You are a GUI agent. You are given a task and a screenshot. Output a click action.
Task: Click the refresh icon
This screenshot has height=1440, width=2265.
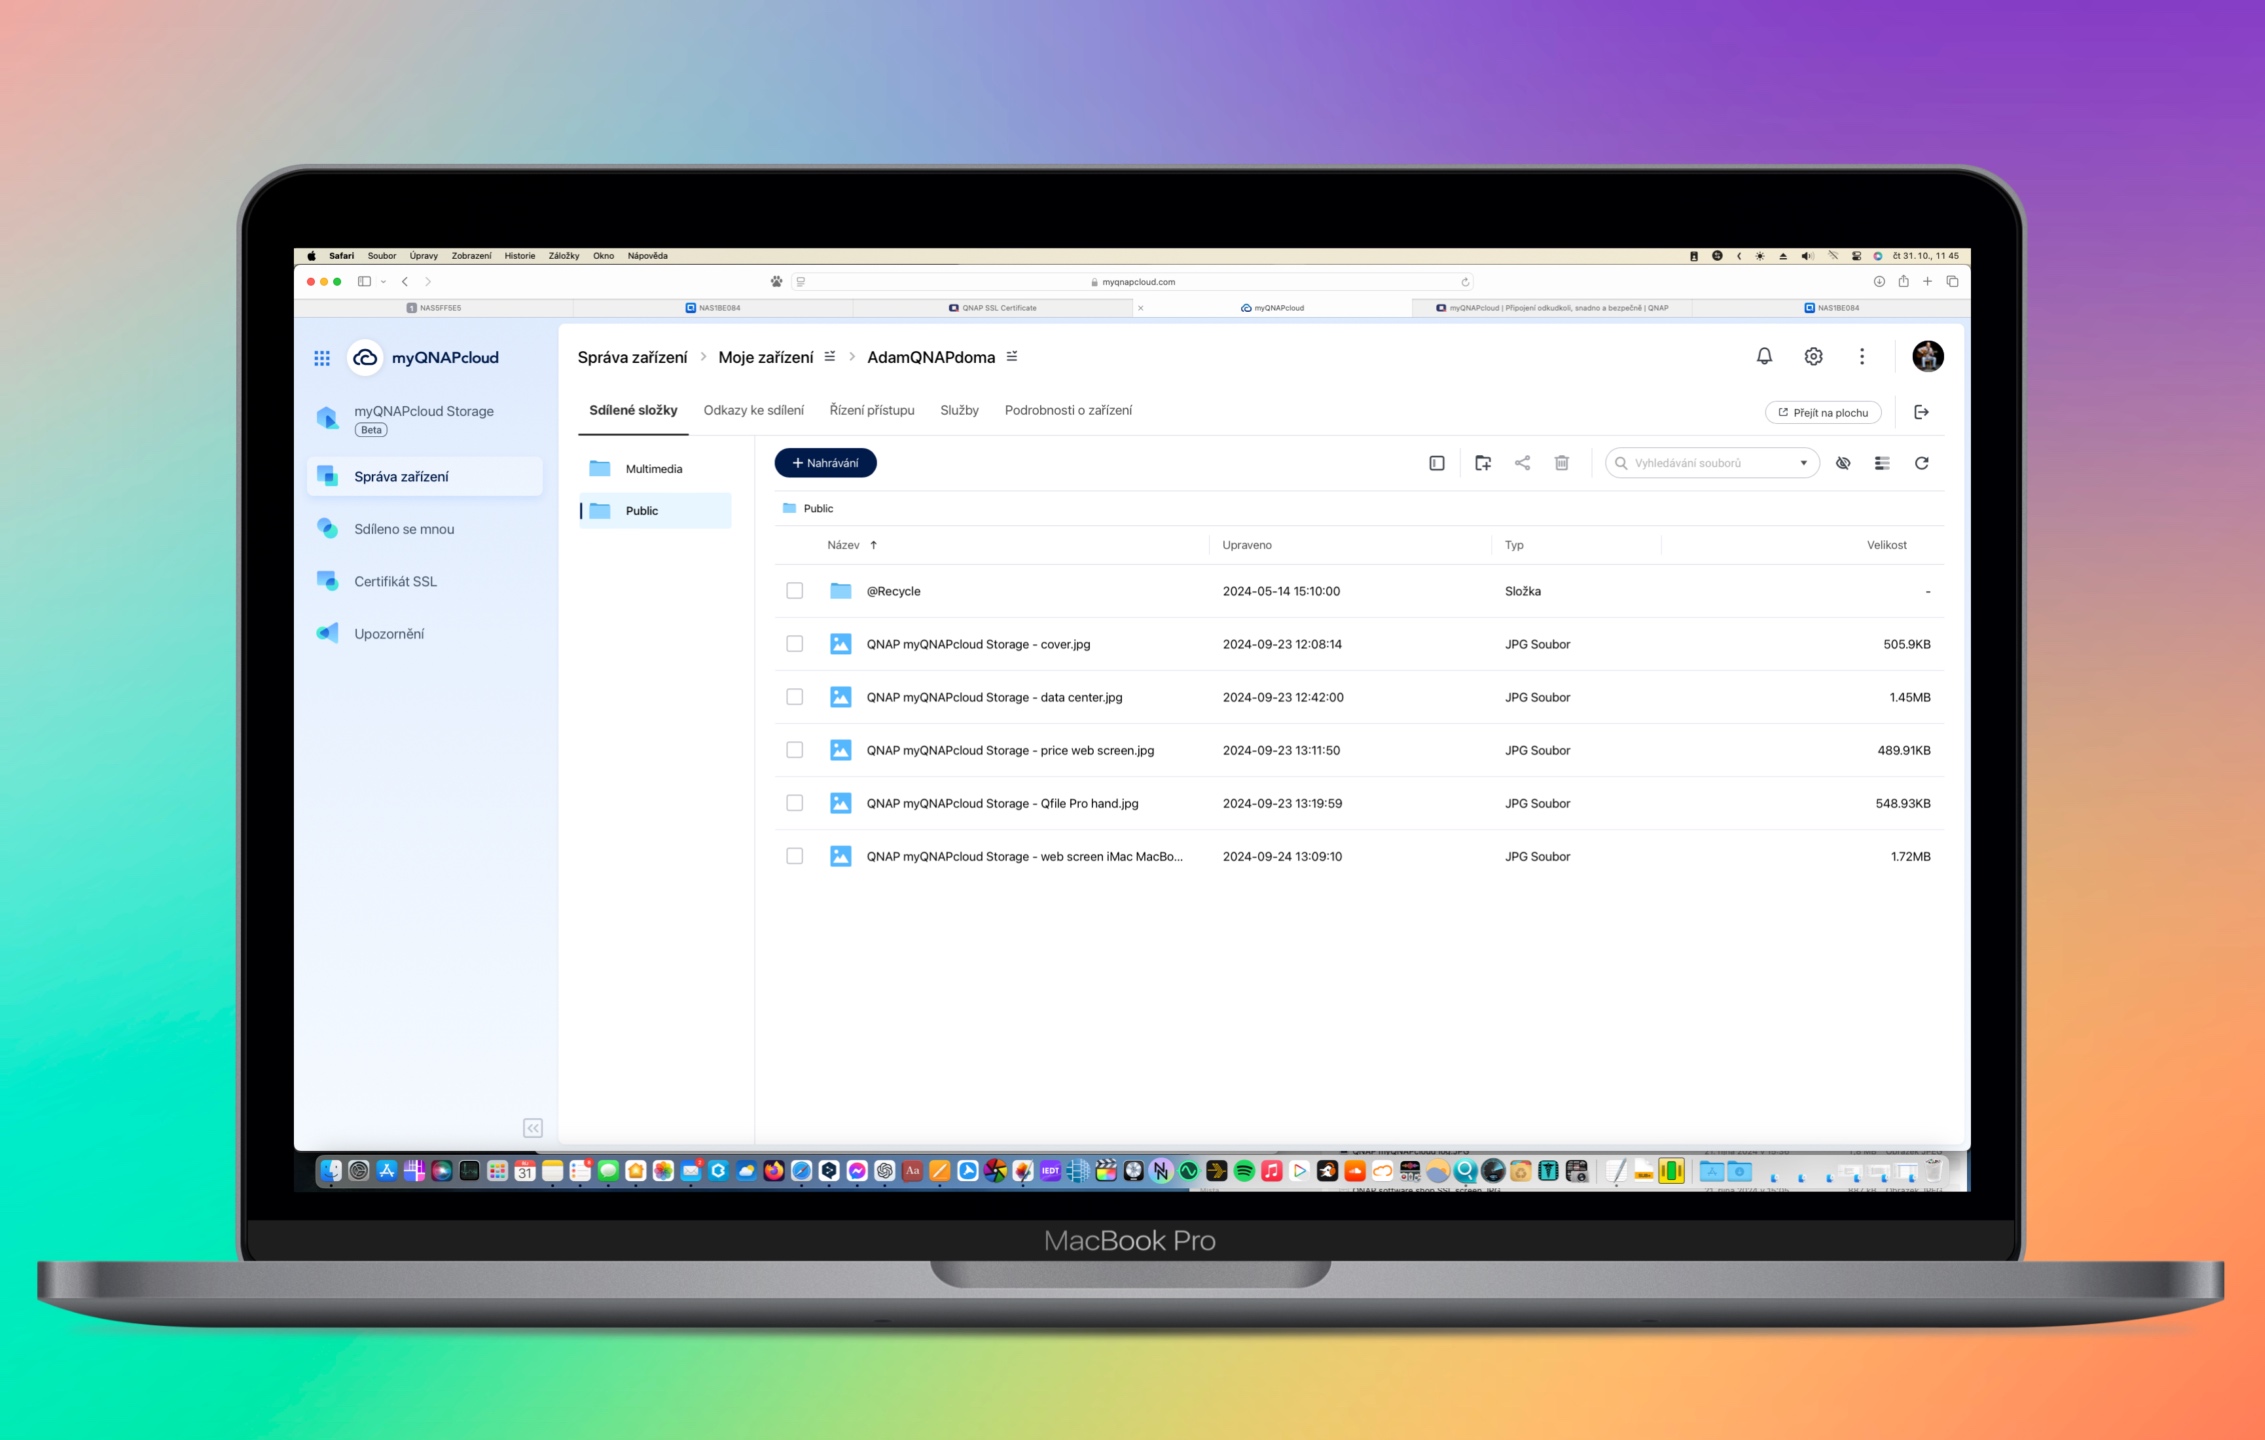[x=1921, y=463]
